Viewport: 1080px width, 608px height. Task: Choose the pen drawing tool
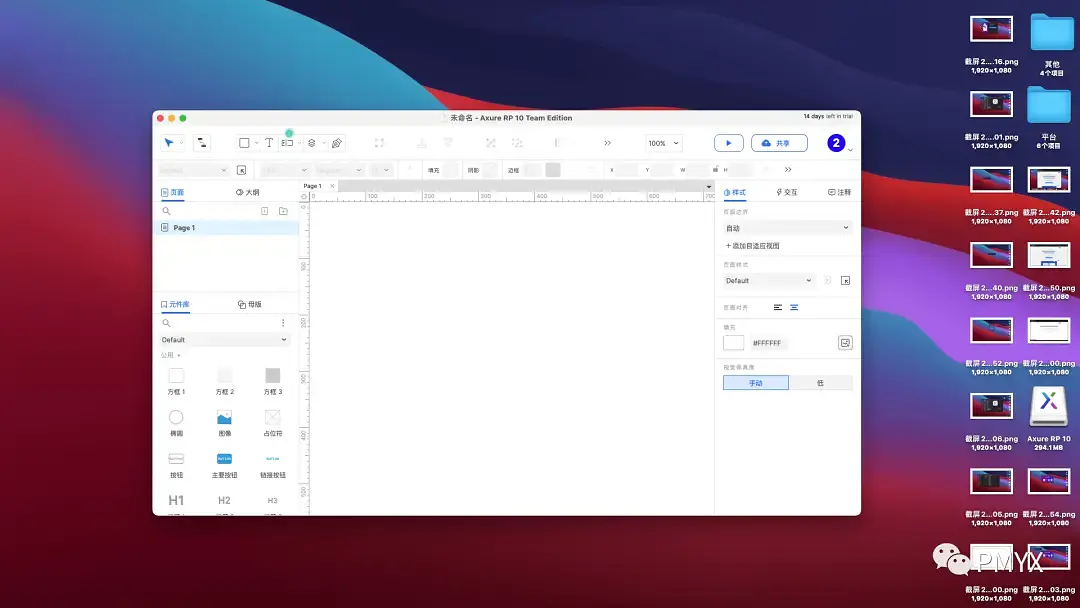coord(337,143)
